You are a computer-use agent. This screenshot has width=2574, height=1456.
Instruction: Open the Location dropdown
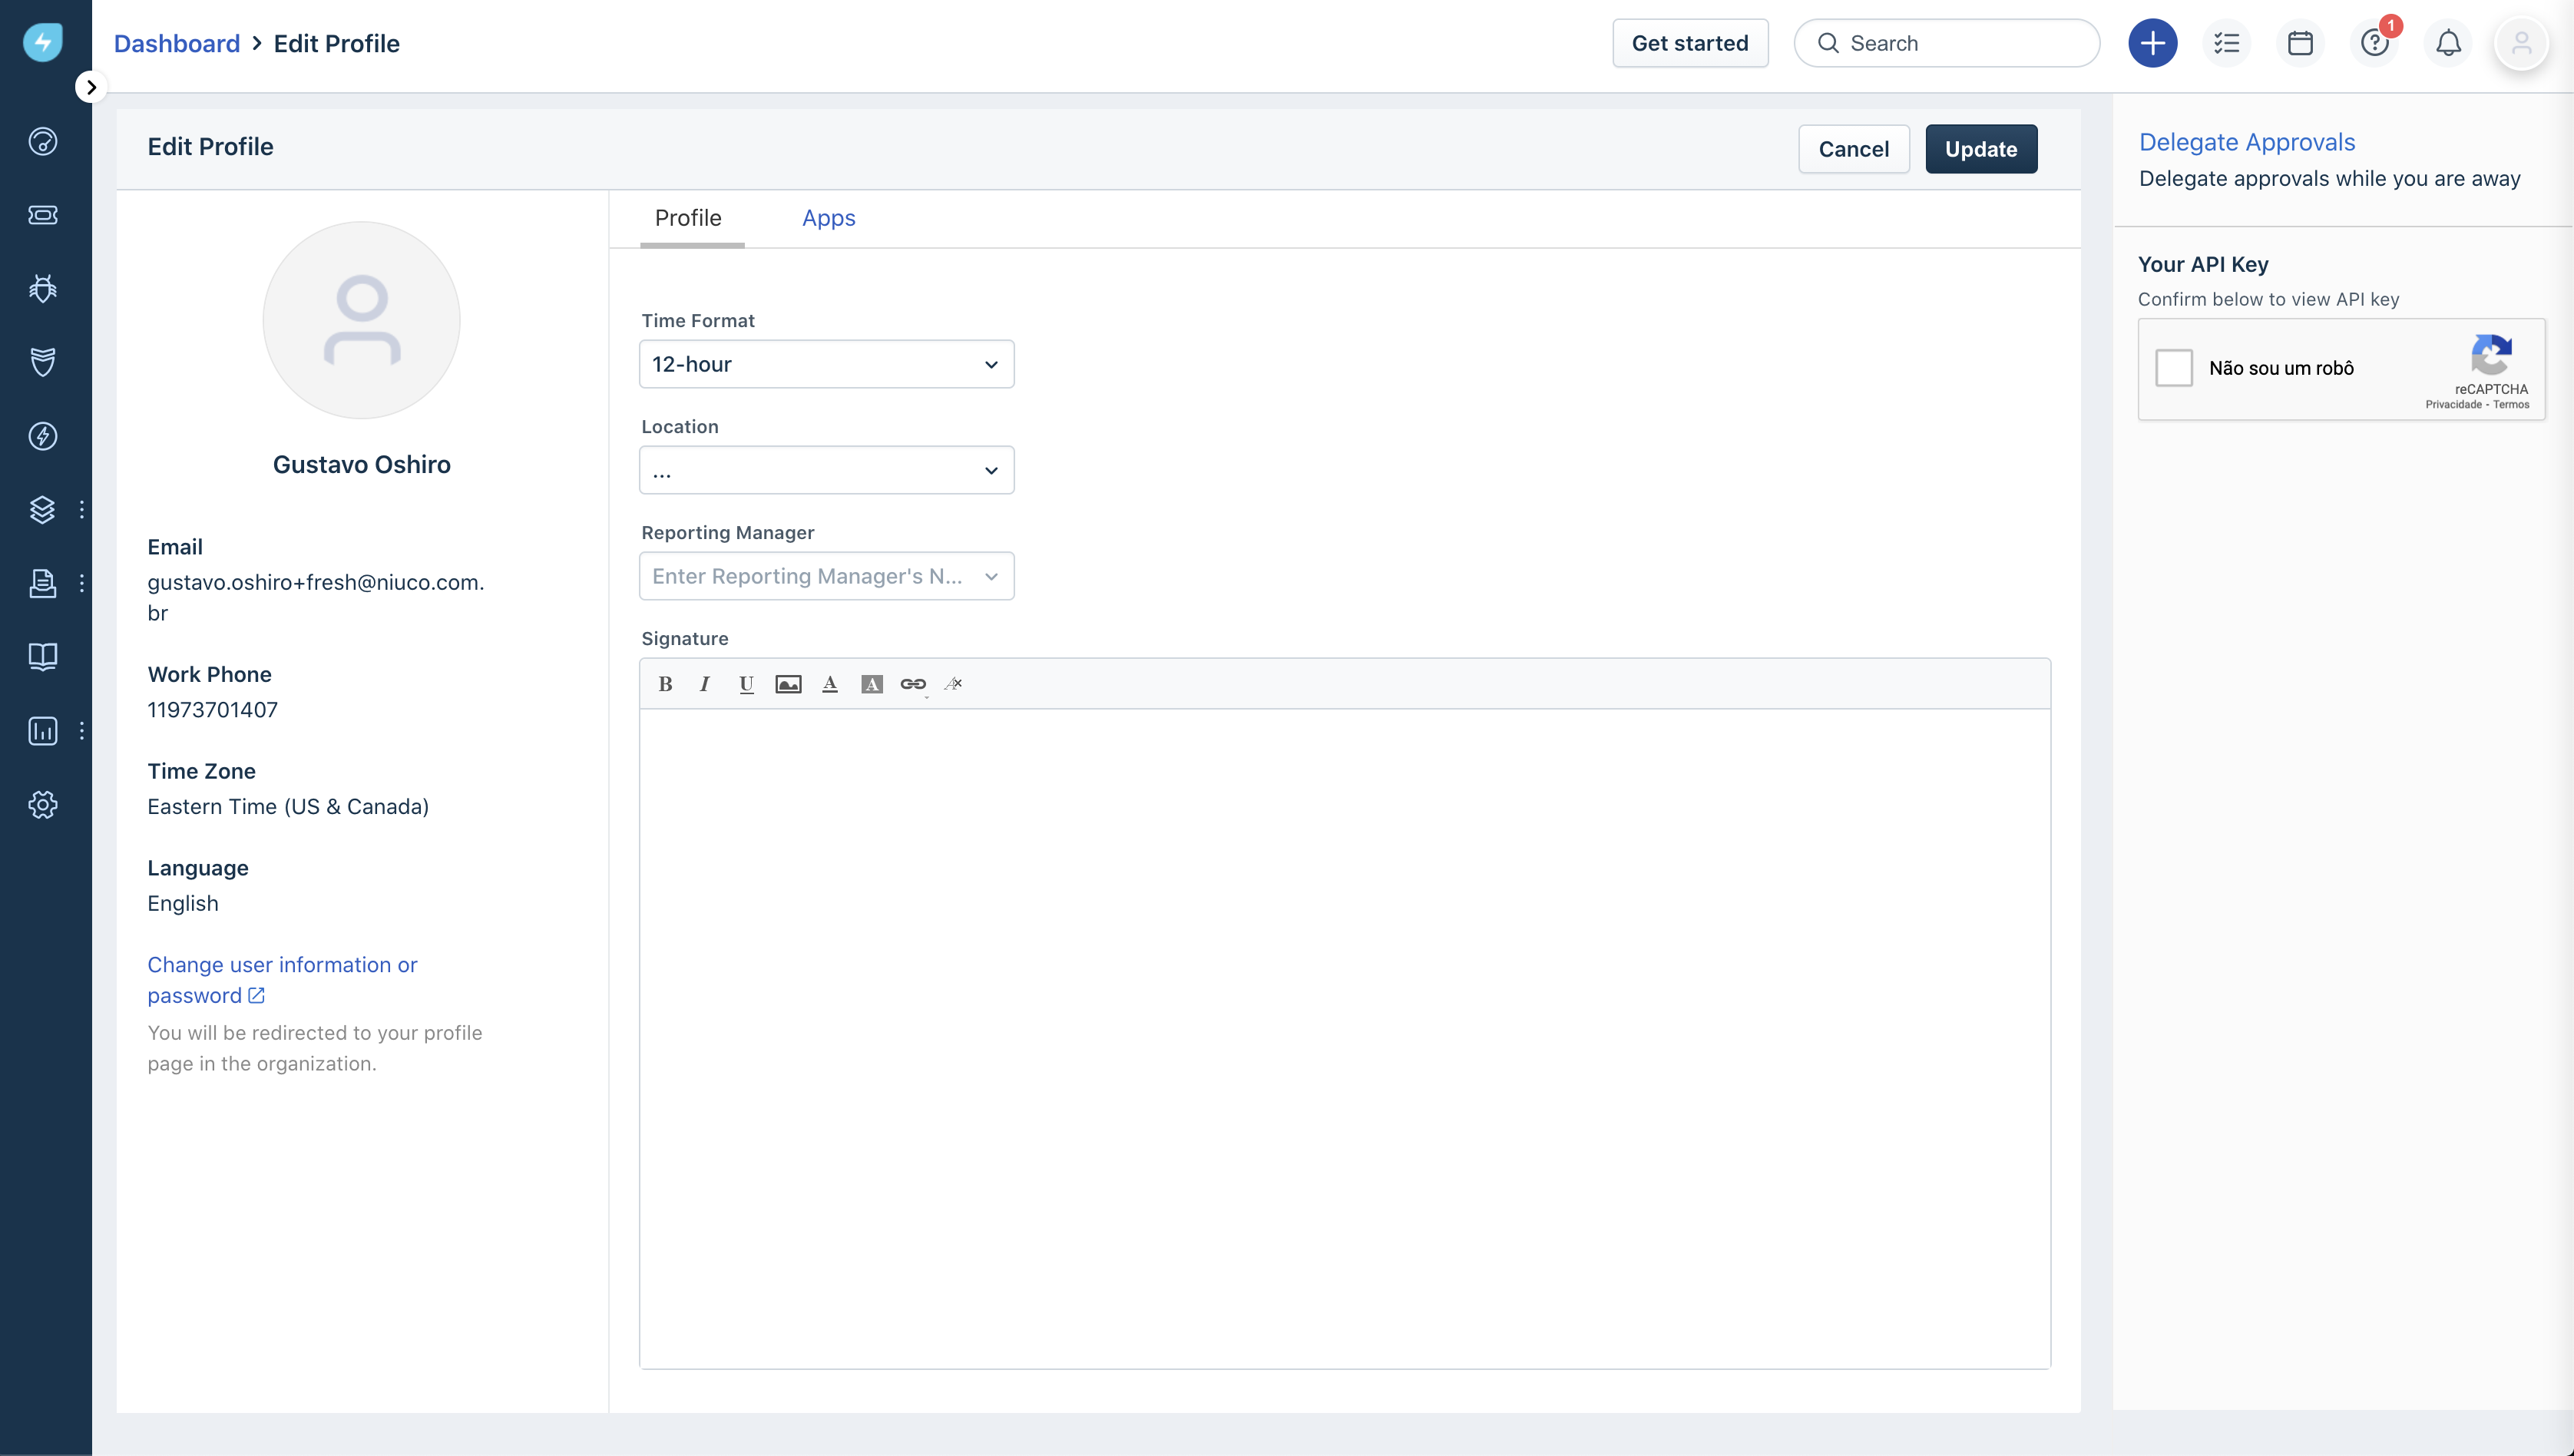[826, 470]
